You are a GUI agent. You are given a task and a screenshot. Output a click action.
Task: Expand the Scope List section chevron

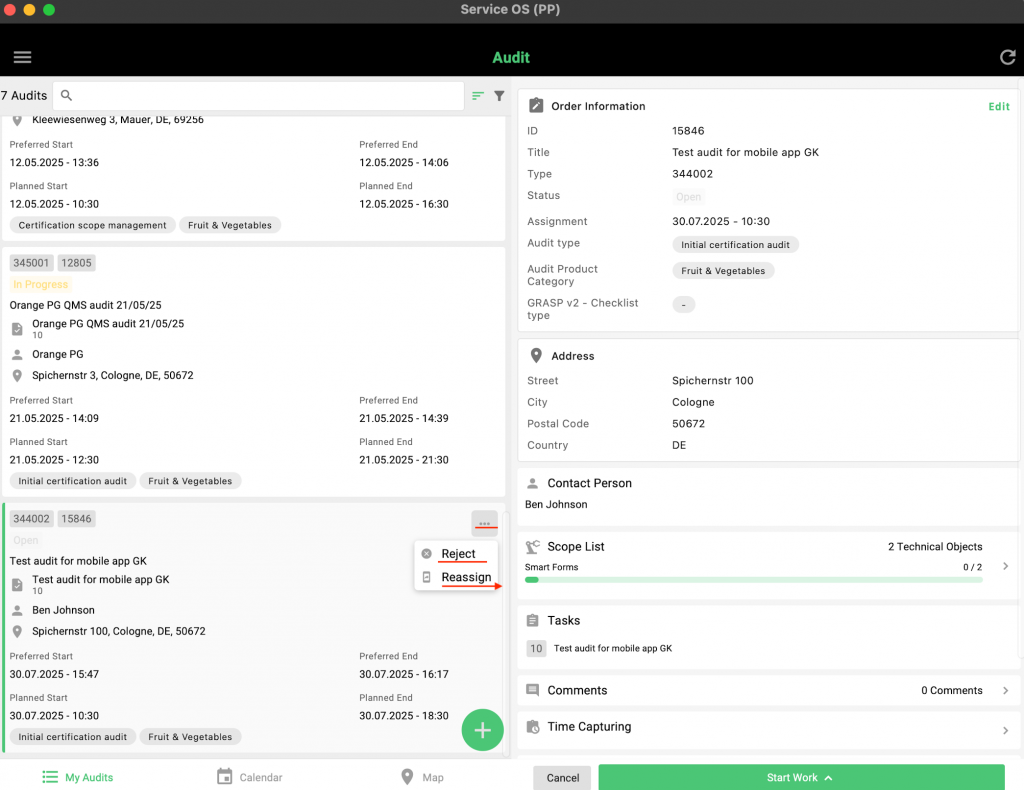[x=1005, y=566]
